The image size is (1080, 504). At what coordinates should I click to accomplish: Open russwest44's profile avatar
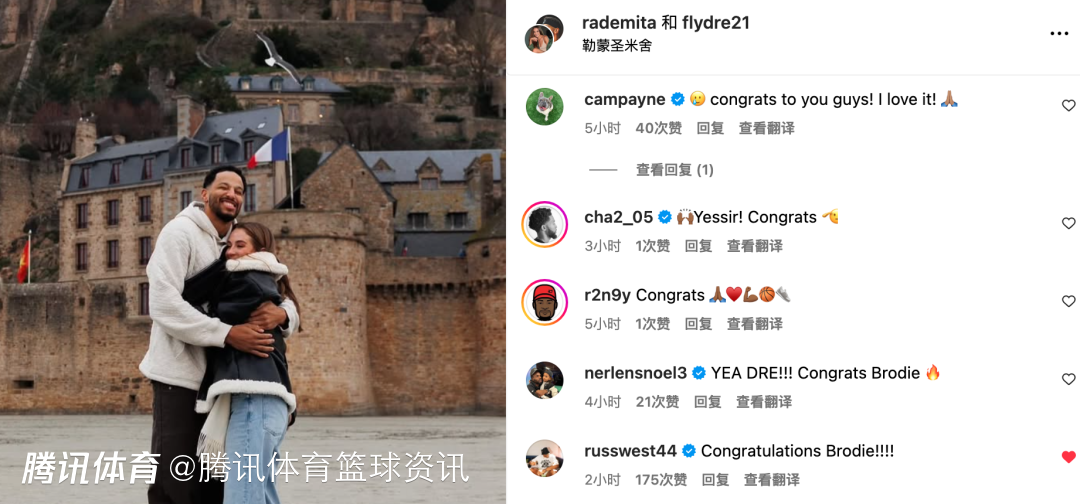[x=544, y=458]
